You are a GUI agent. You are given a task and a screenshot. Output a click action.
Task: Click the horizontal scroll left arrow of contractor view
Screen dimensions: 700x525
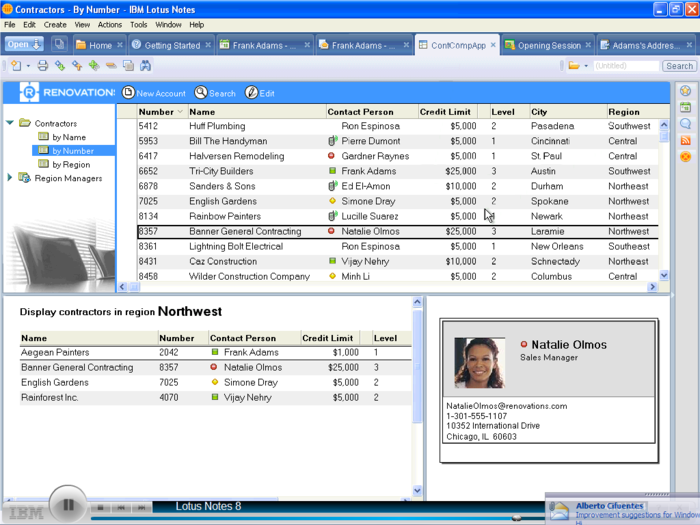point(122,287)
